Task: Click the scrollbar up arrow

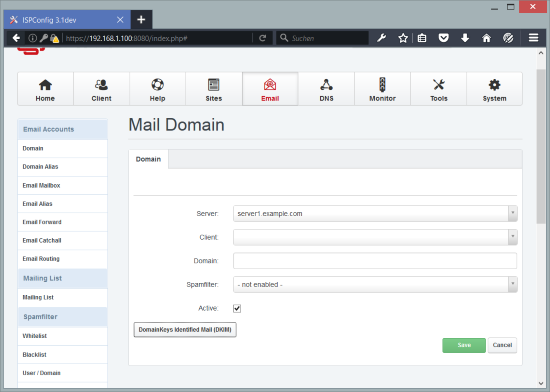Action: (541, 53)
